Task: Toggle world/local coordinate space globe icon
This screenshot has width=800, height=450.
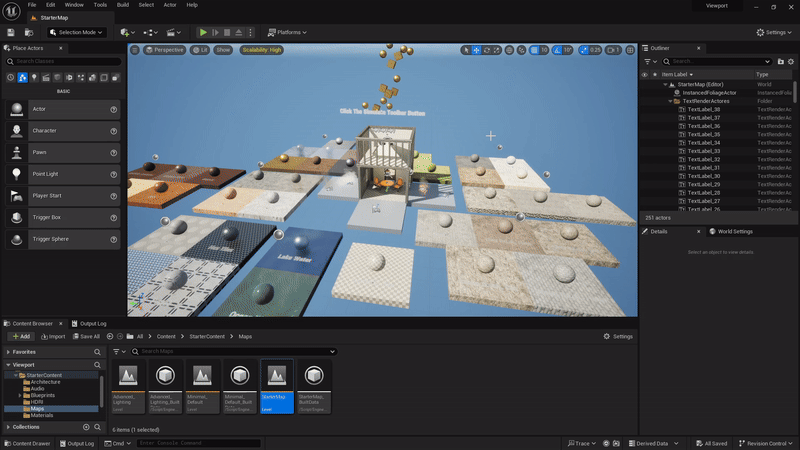Action: 509,50
